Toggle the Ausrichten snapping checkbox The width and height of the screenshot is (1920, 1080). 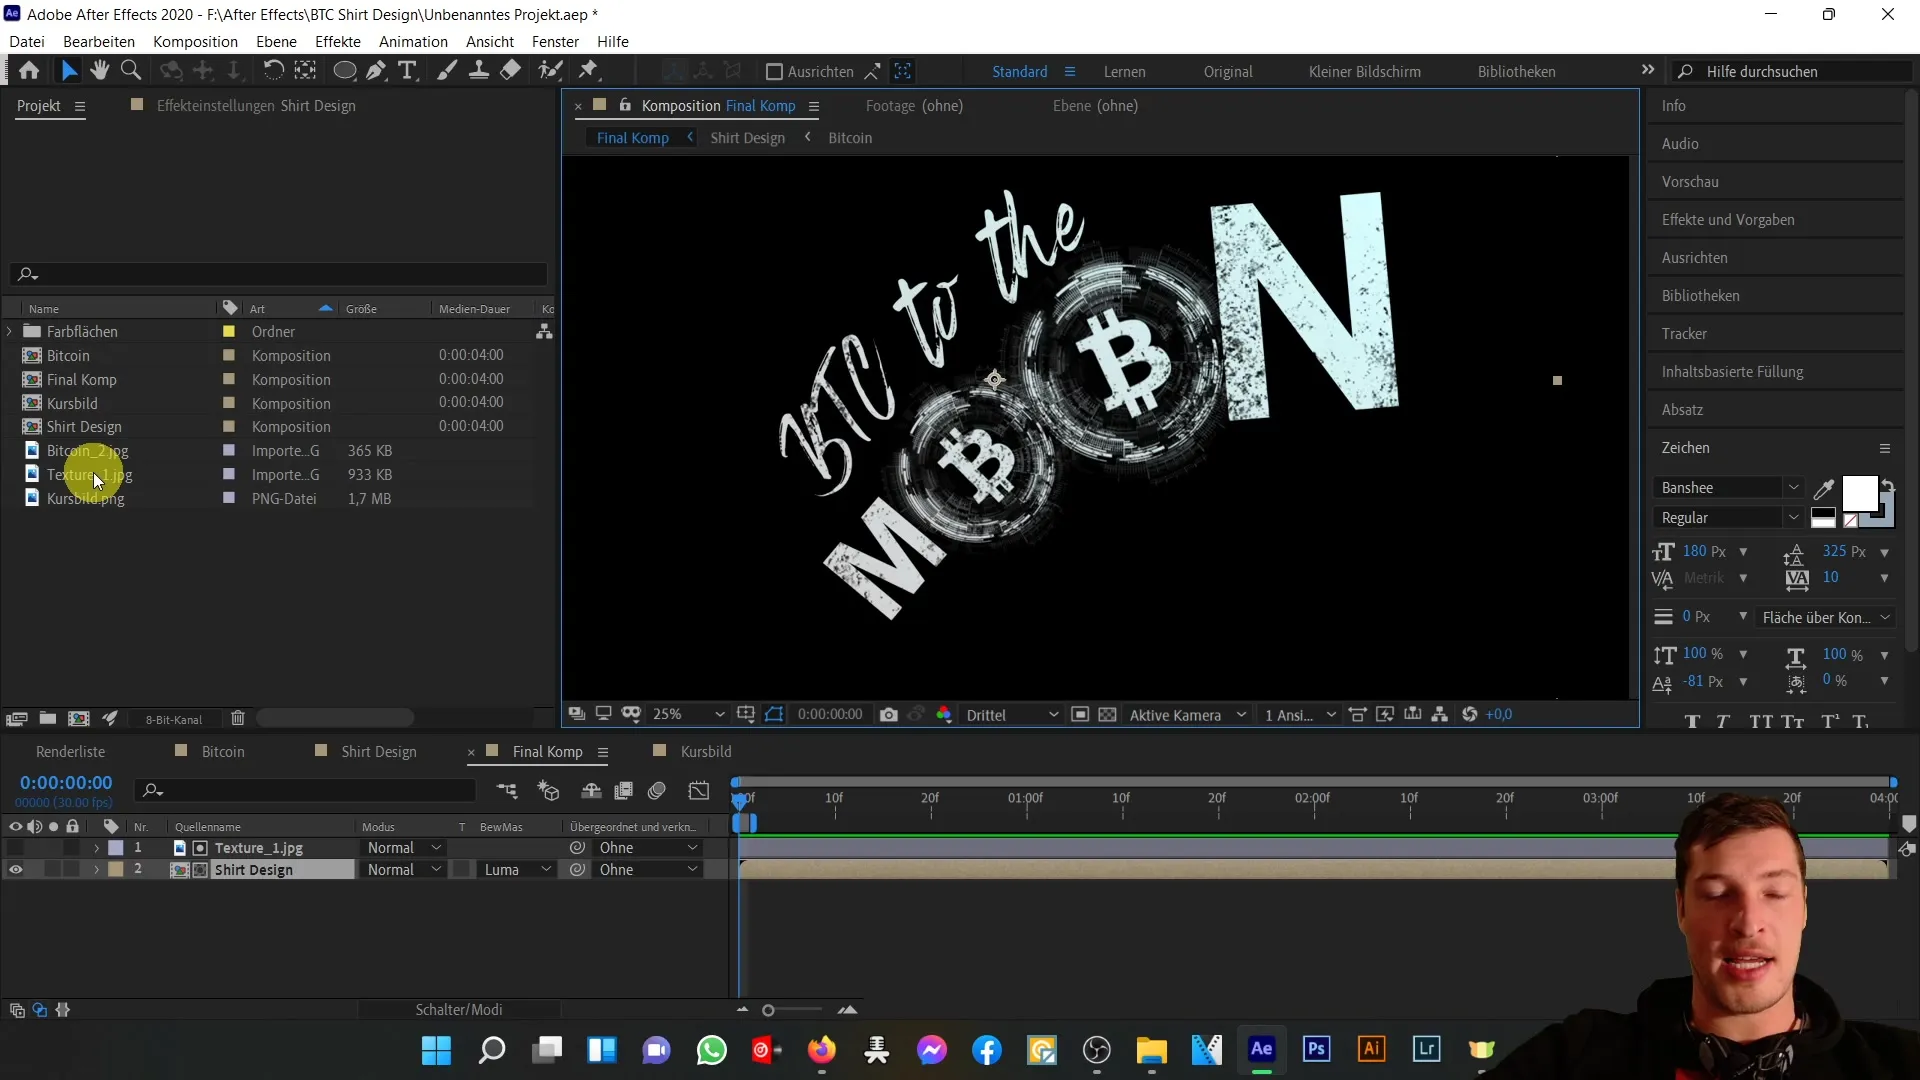(773, 71)
